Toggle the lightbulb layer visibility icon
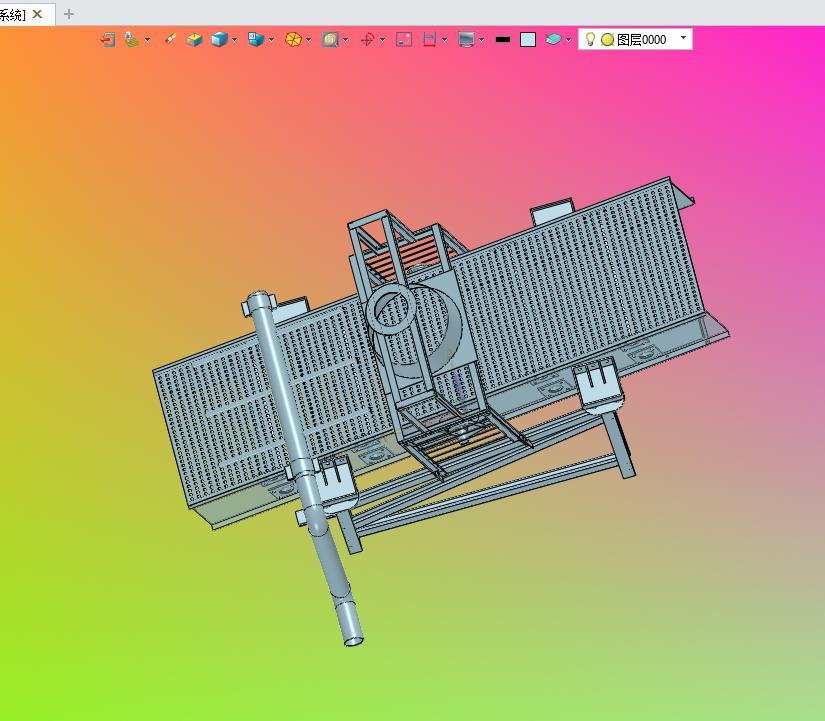Viewport: 825px width, 721px height. pos(590,39)
